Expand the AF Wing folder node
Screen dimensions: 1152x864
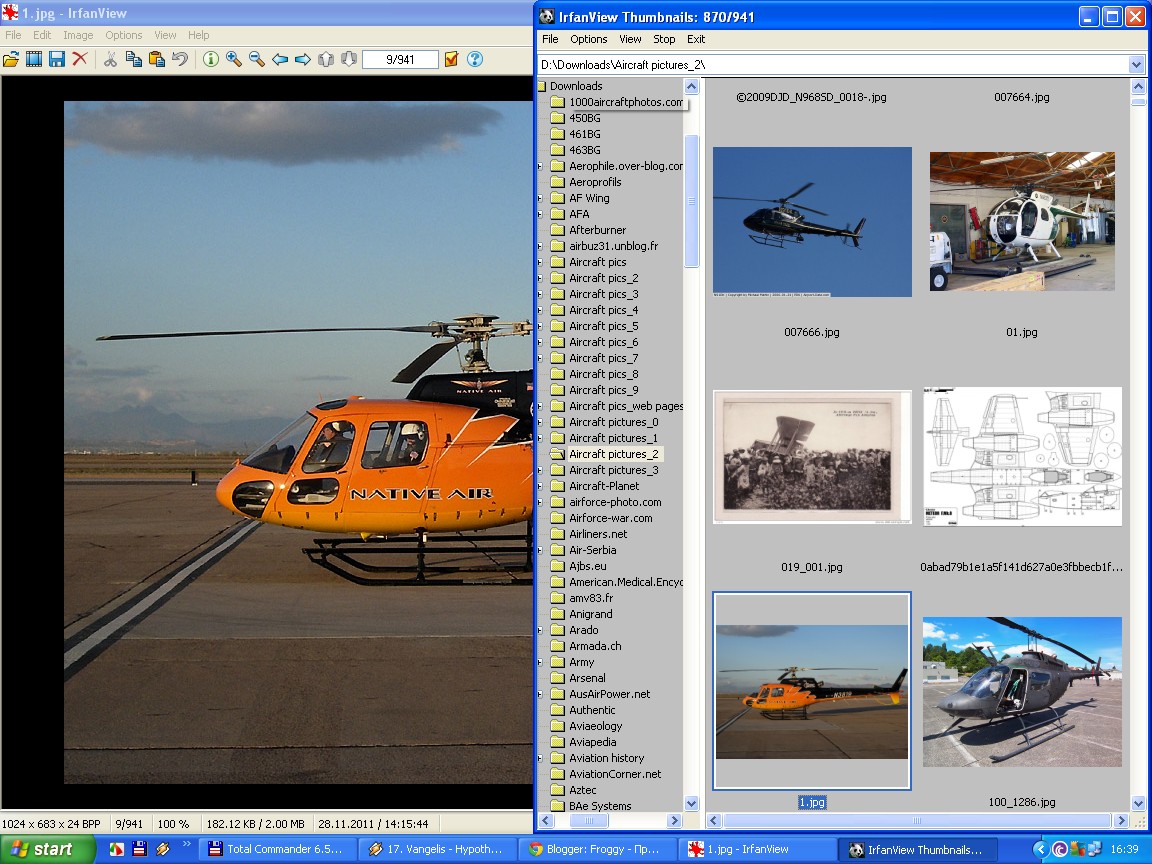[541, 198]
